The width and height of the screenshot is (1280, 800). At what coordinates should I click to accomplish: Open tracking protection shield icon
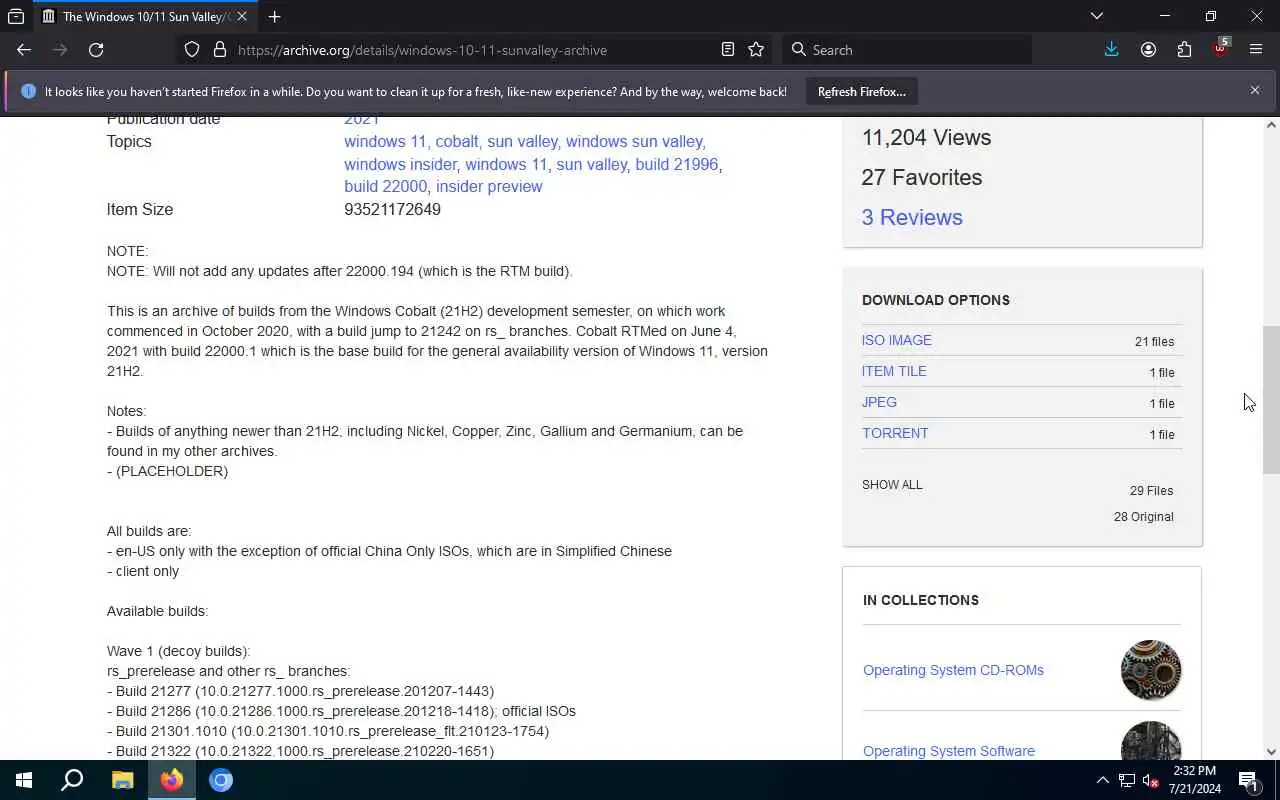point(192,50)
